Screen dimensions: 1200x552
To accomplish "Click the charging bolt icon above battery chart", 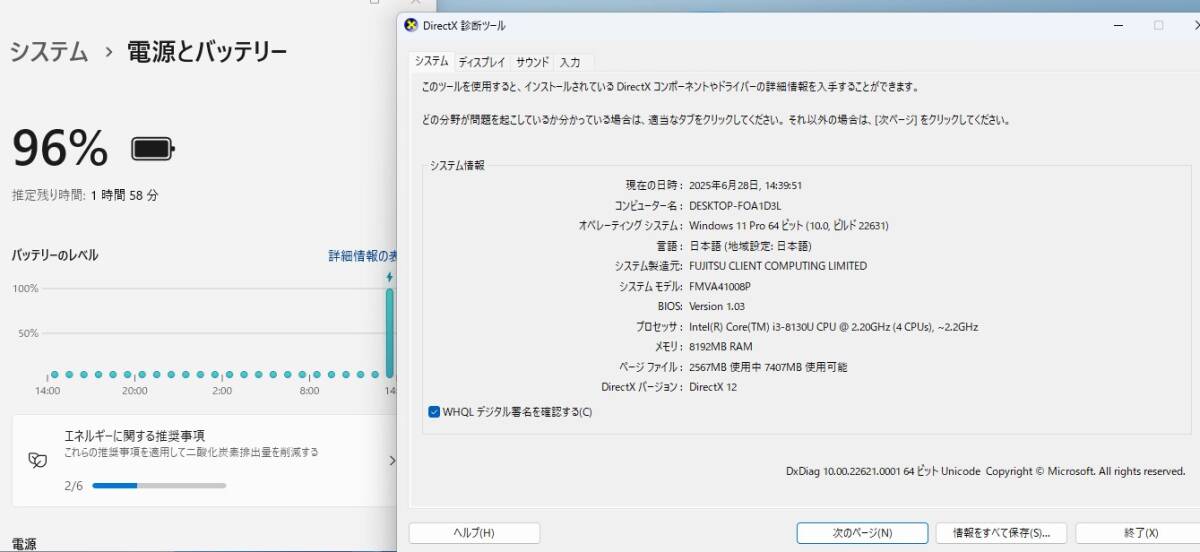I will coord(390,277).
